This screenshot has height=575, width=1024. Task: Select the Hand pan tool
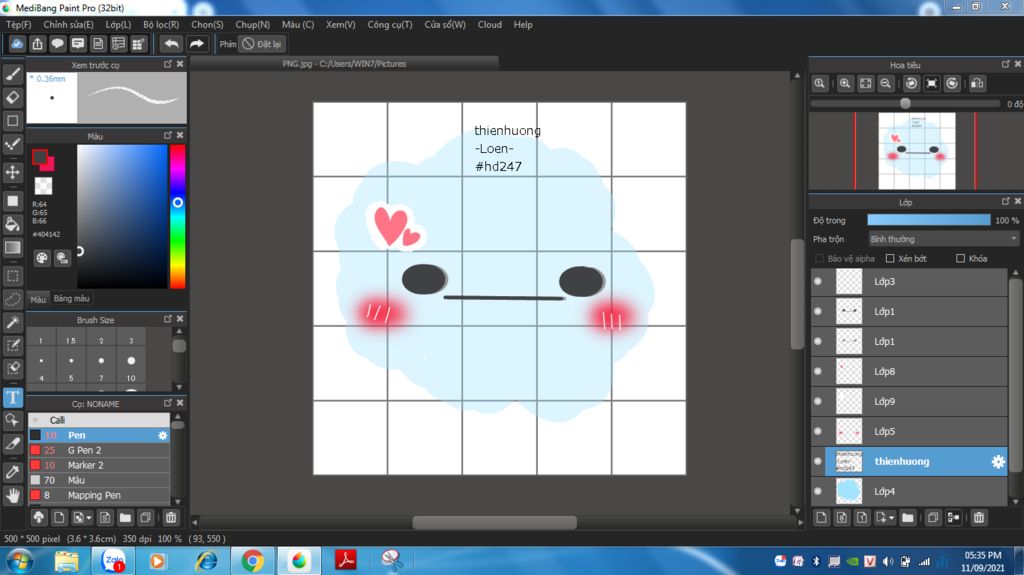pos(12,495)
